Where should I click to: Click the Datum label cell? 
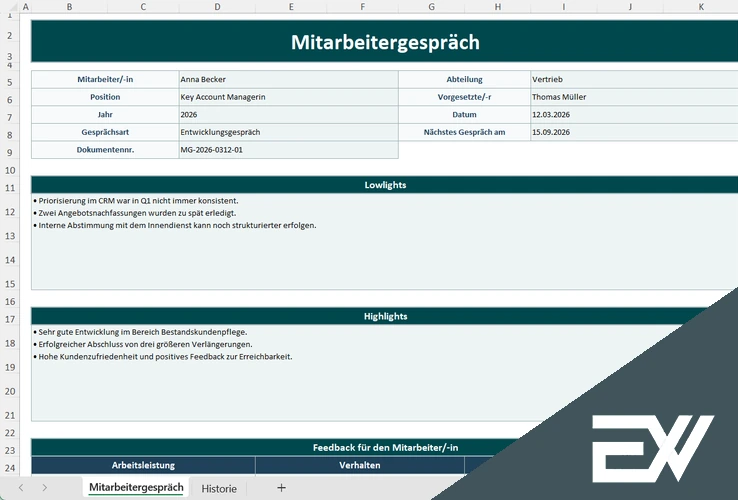point(464,114)
